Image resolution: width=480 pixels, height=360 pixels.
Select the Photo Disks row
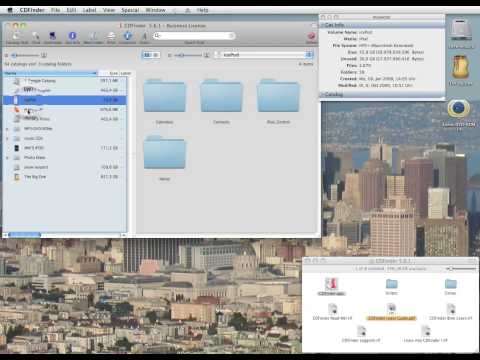(65, 158)
